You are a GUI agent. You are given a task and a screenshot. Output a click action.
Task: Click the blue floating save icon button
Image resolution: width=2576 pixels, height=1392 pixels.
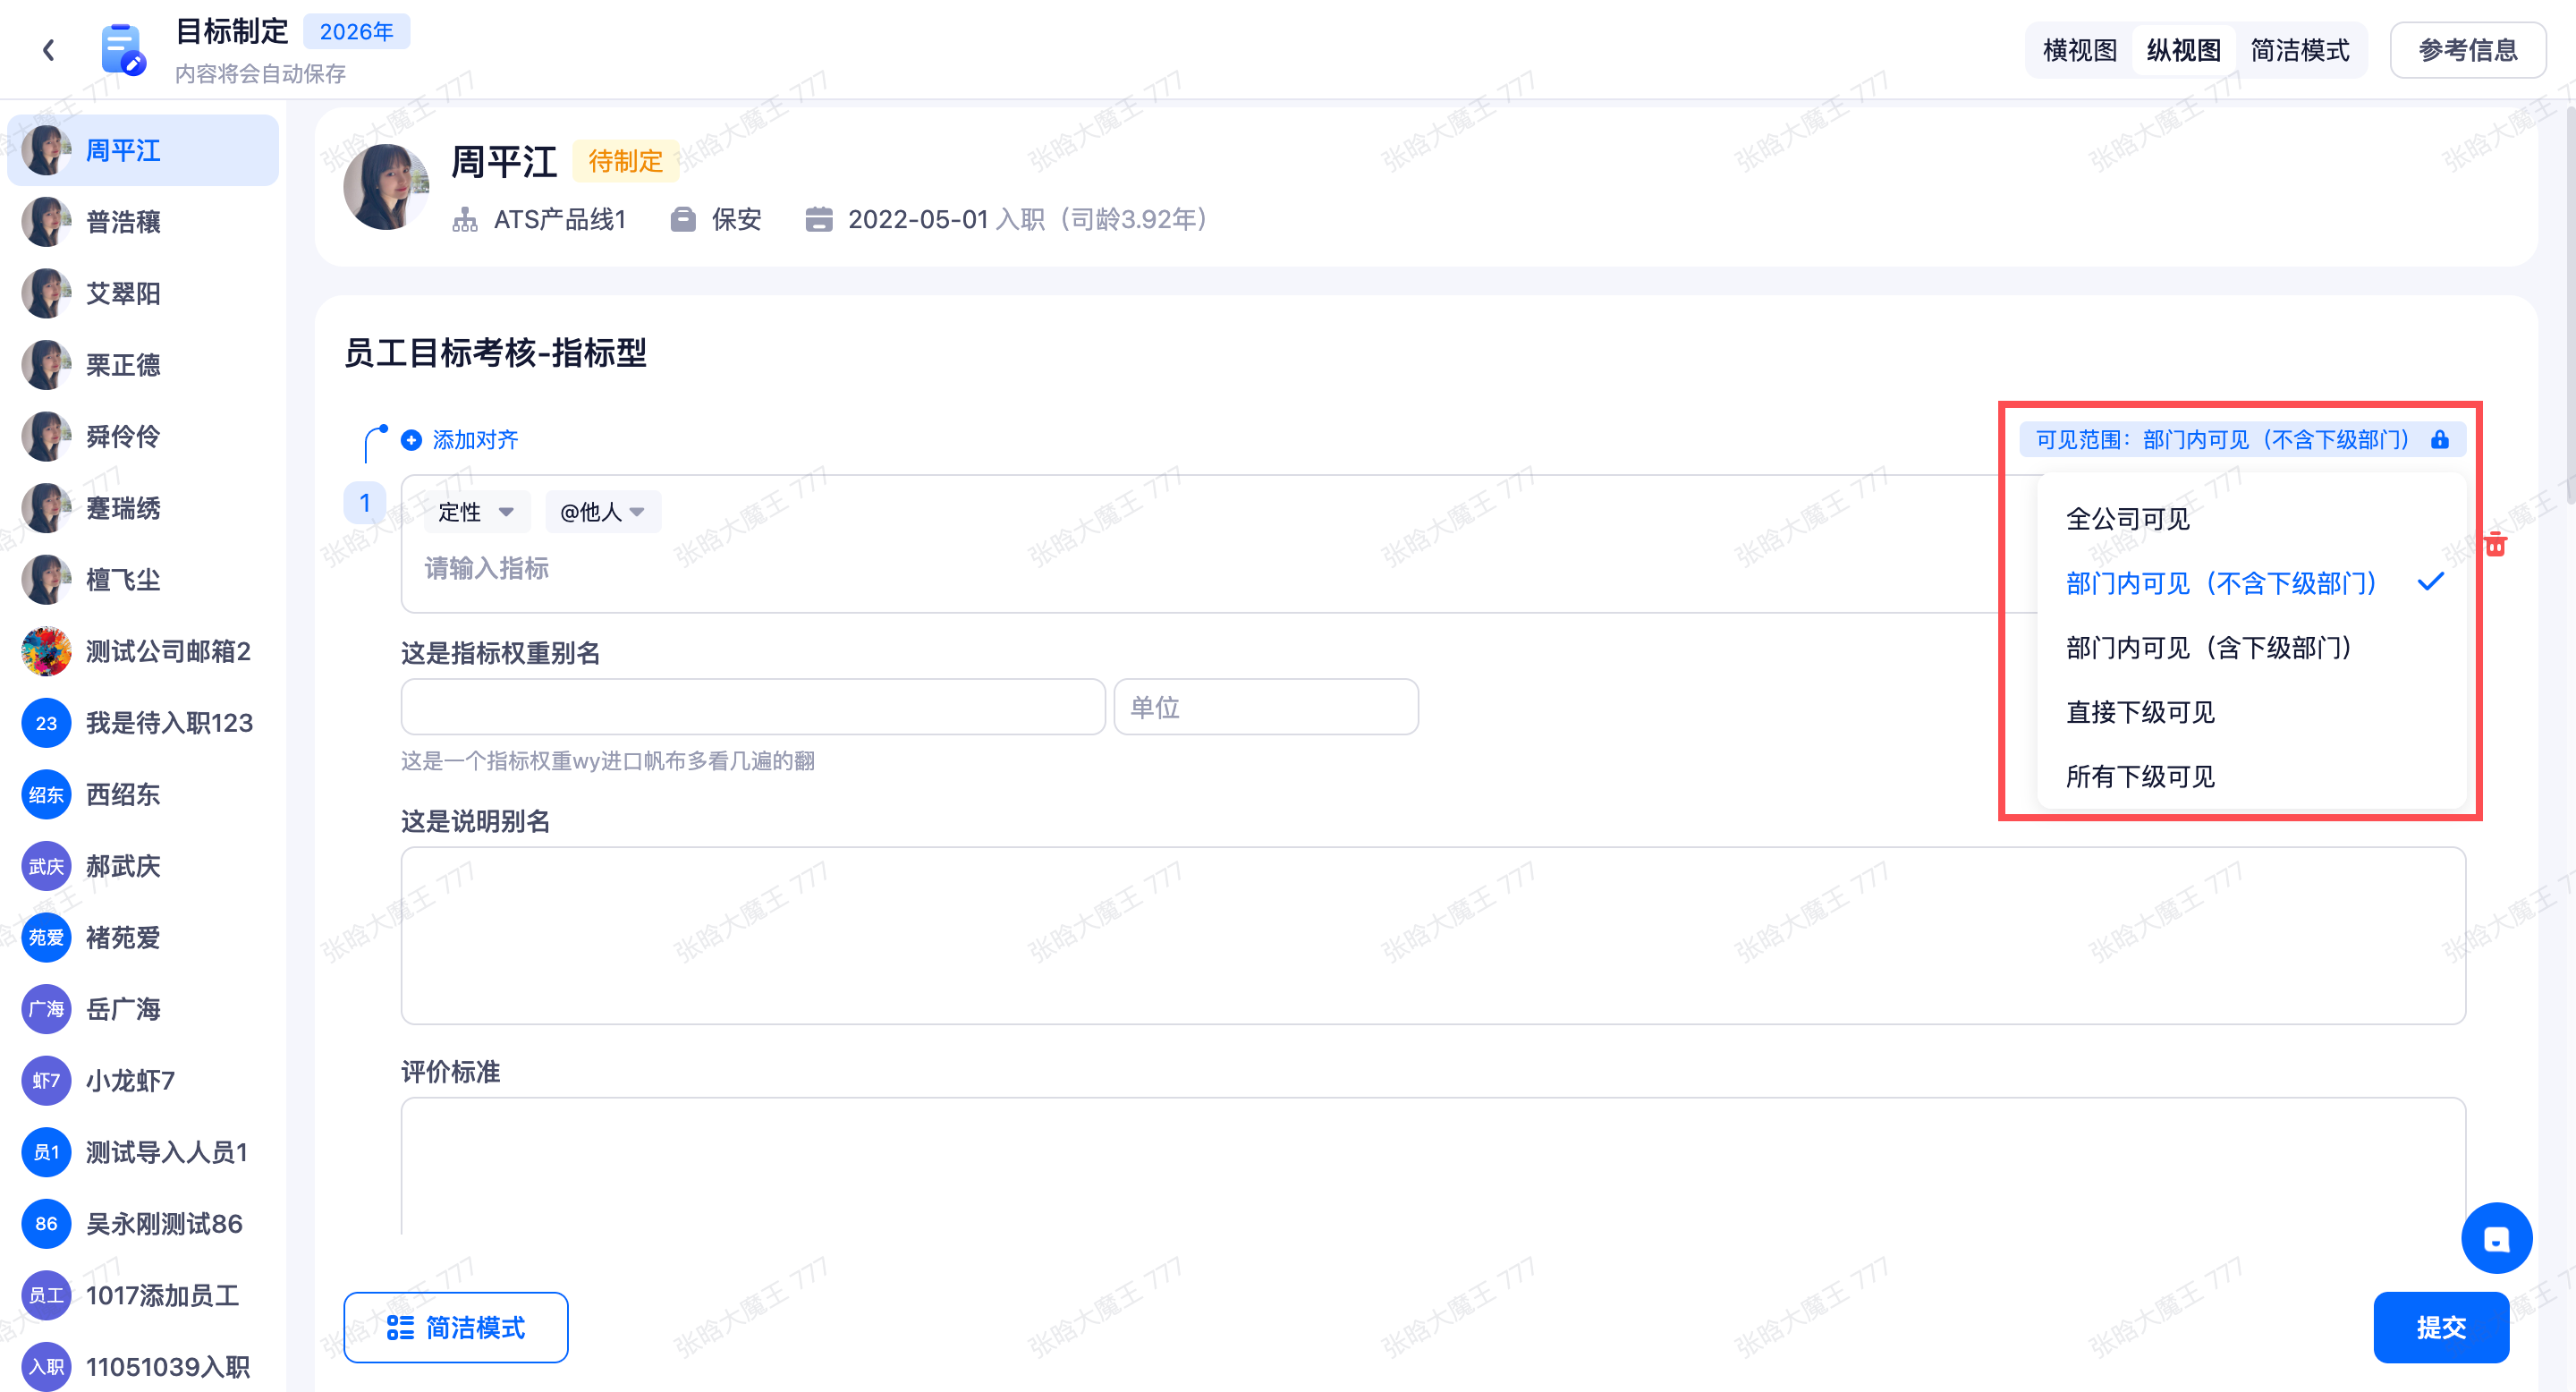2496,1238
